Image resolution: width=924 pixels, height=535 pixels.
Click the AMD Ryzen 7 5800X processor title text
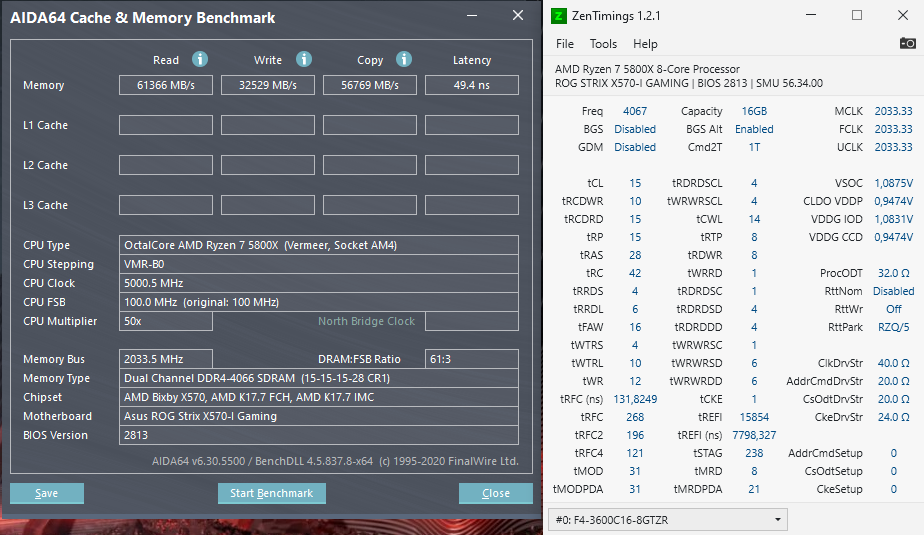point(647,69)
